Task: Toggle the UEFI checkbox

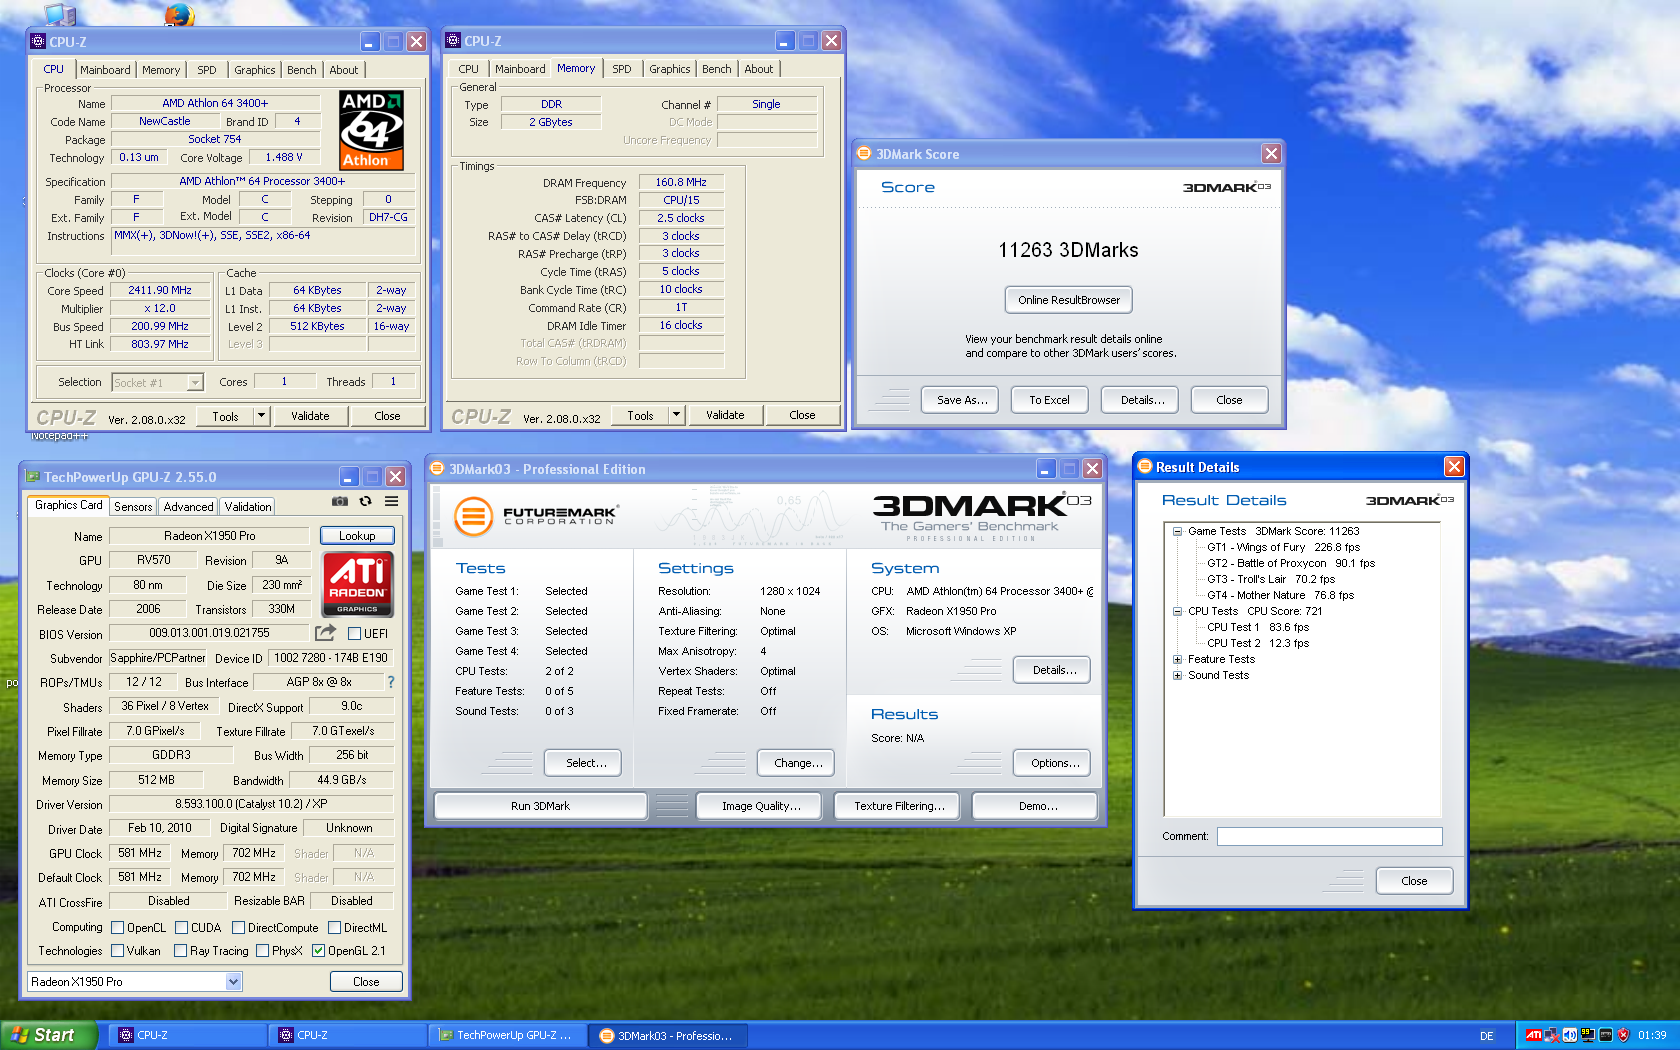Action: [354, 633]
